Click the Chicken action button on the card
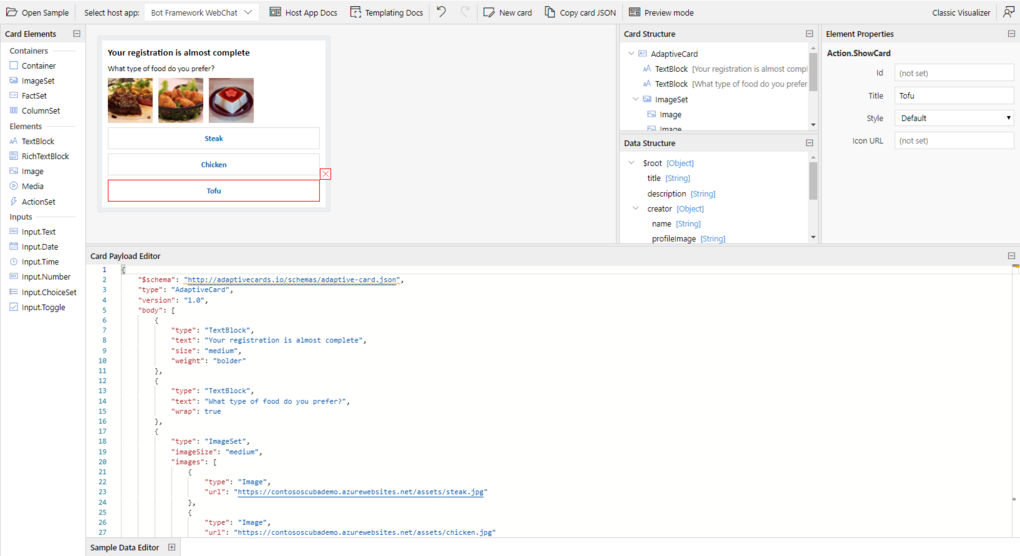1020x556 pixels. (x=213, y=165)
